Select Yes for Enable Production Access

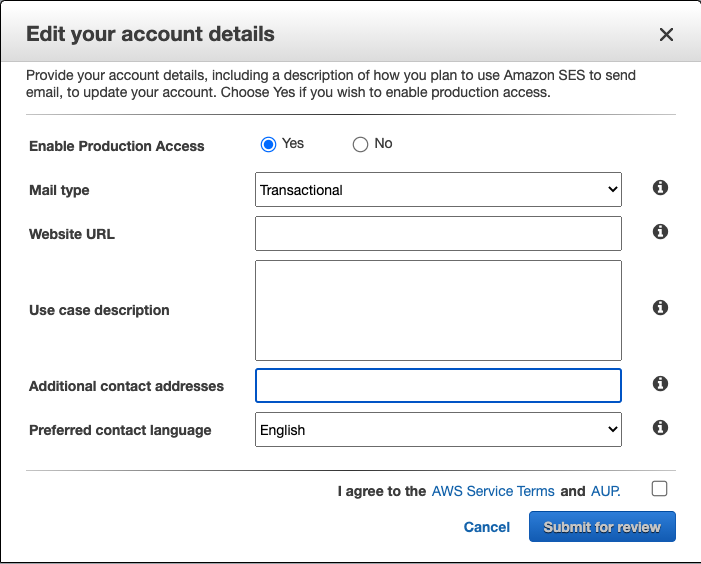coord(268,145)
